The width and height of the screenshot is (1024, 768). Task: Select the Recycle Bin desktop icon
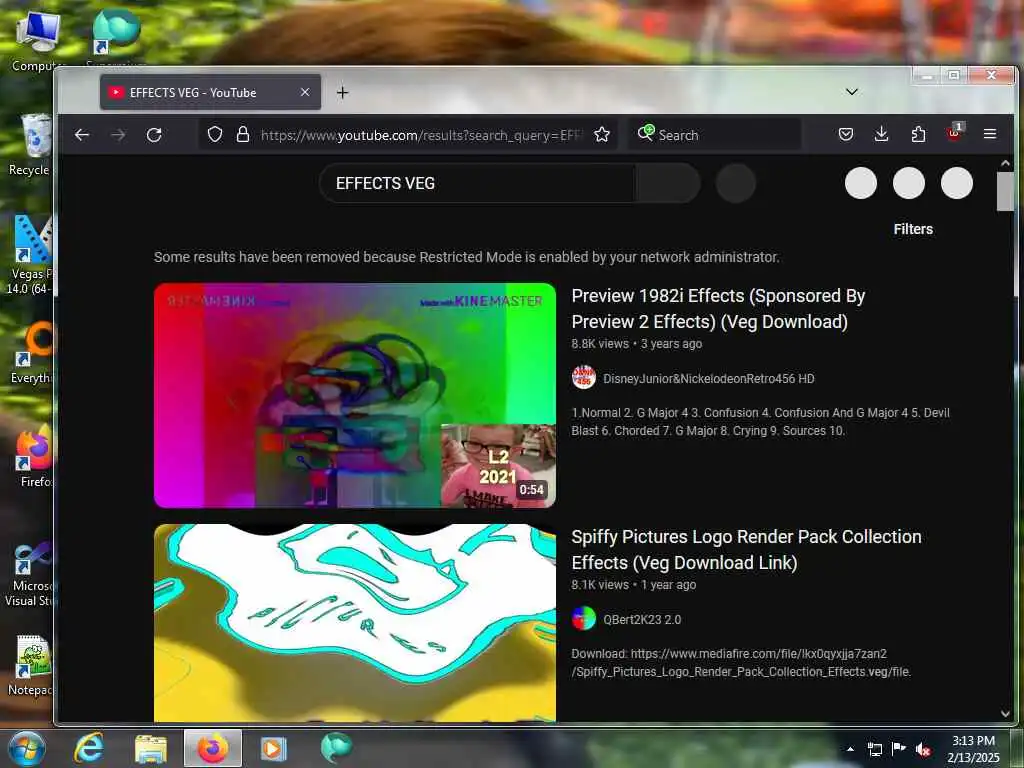point(29,146)
